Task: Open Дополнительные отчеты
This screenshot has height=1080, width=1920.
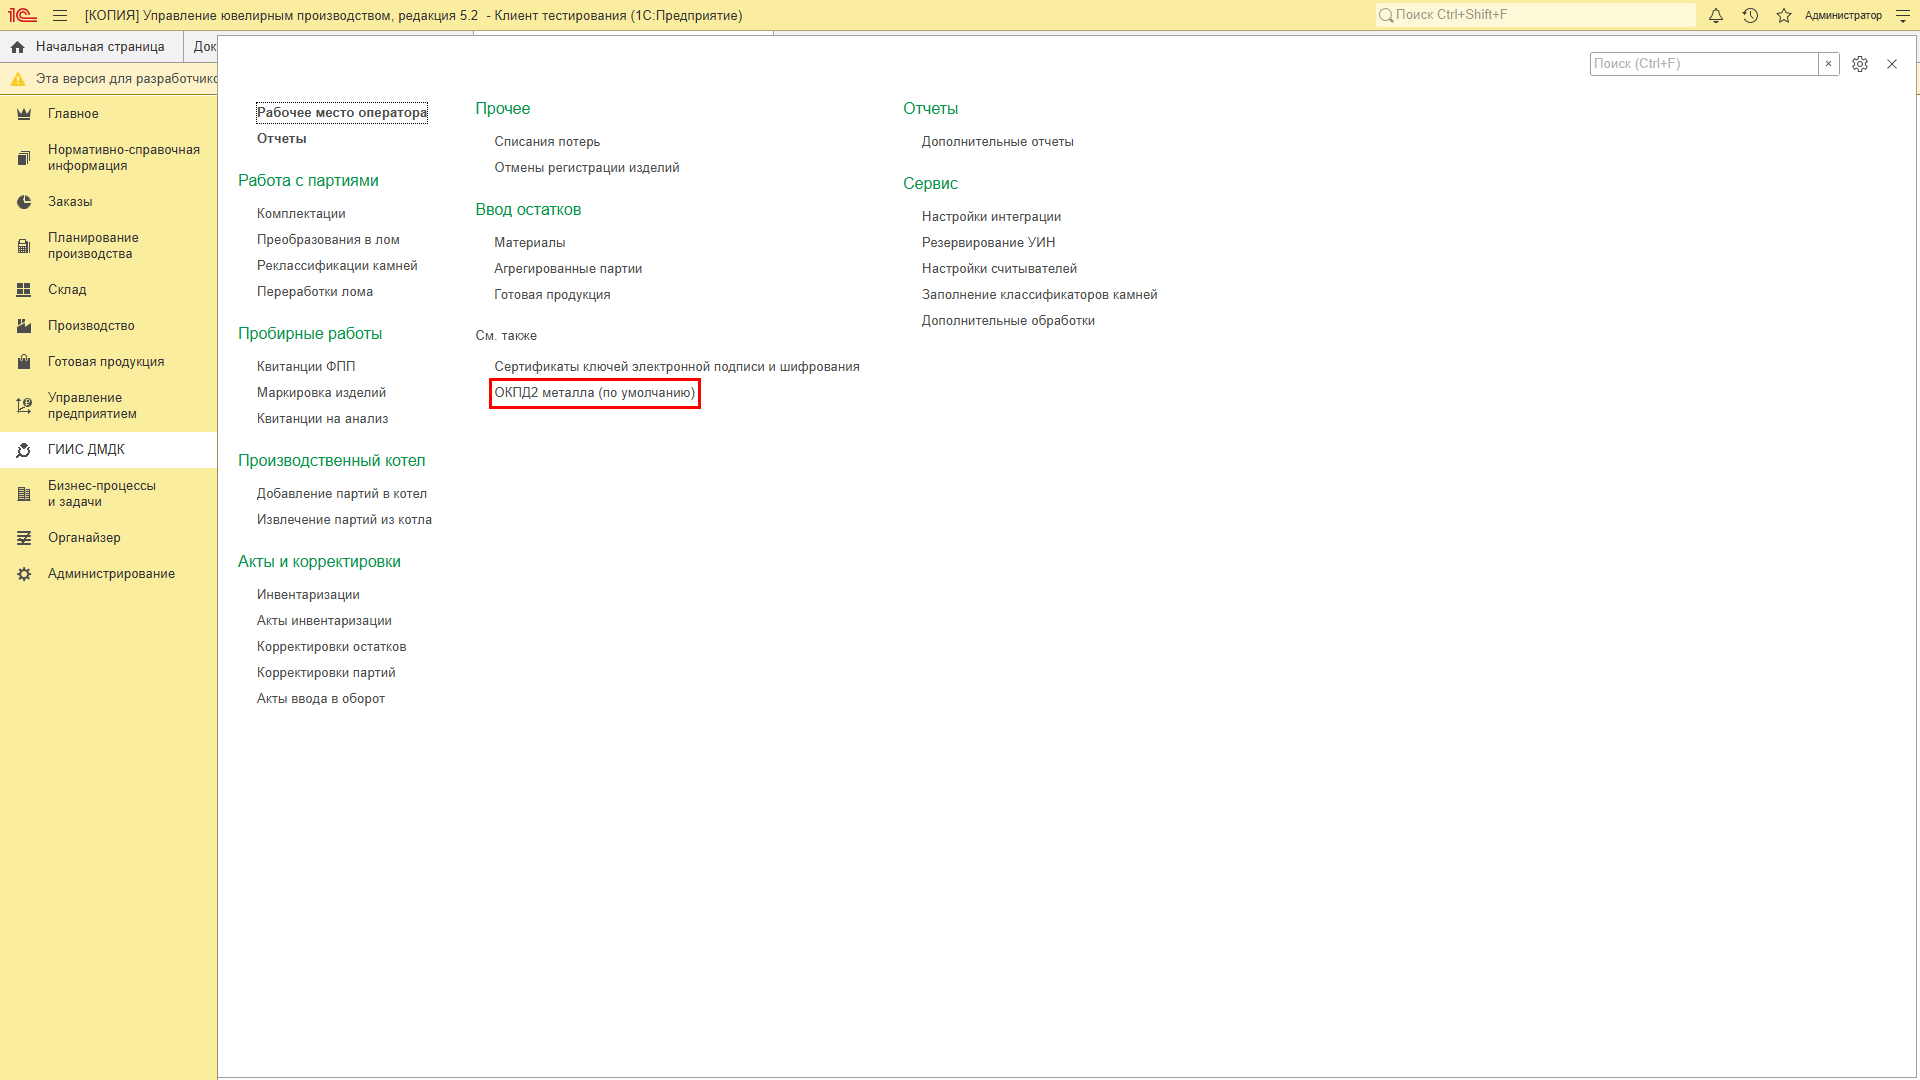Action: [998, 142]
